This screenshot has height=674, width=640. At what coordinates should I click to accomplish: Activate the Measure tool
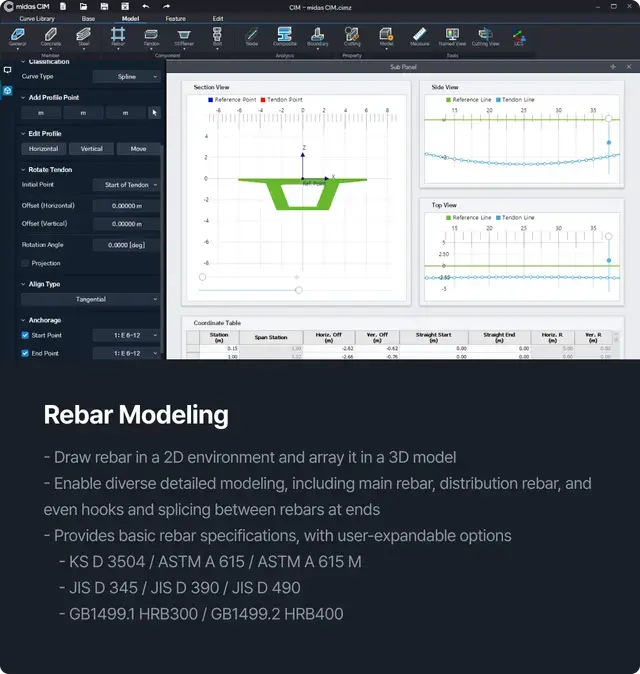(419, 36)
